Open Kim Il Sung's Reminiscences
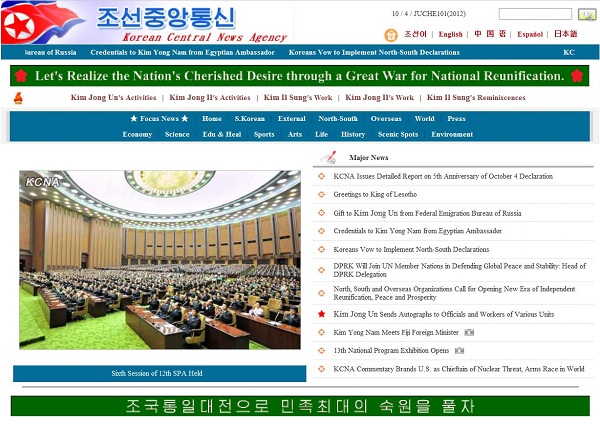 pos(476,98)
